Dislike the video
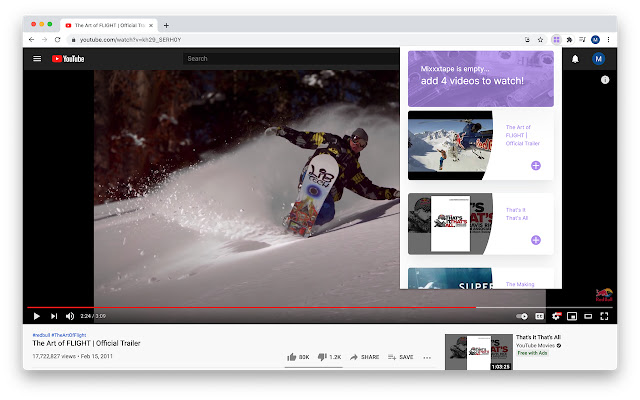 click(329, 357)
